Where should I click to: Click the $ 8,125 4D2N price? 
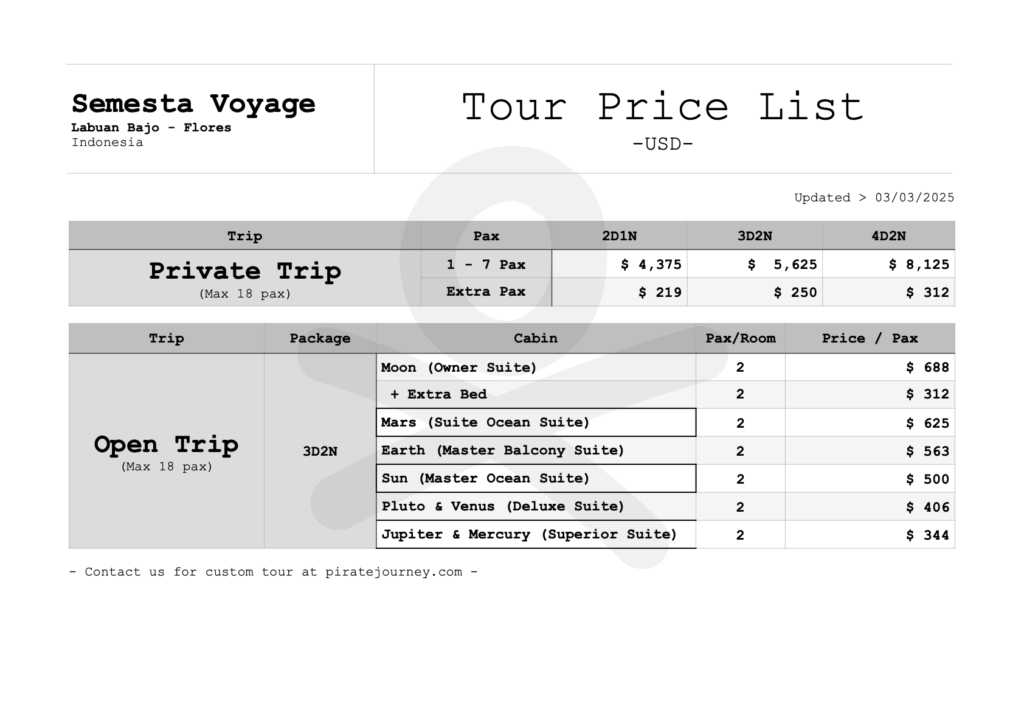tap(919, 264)
